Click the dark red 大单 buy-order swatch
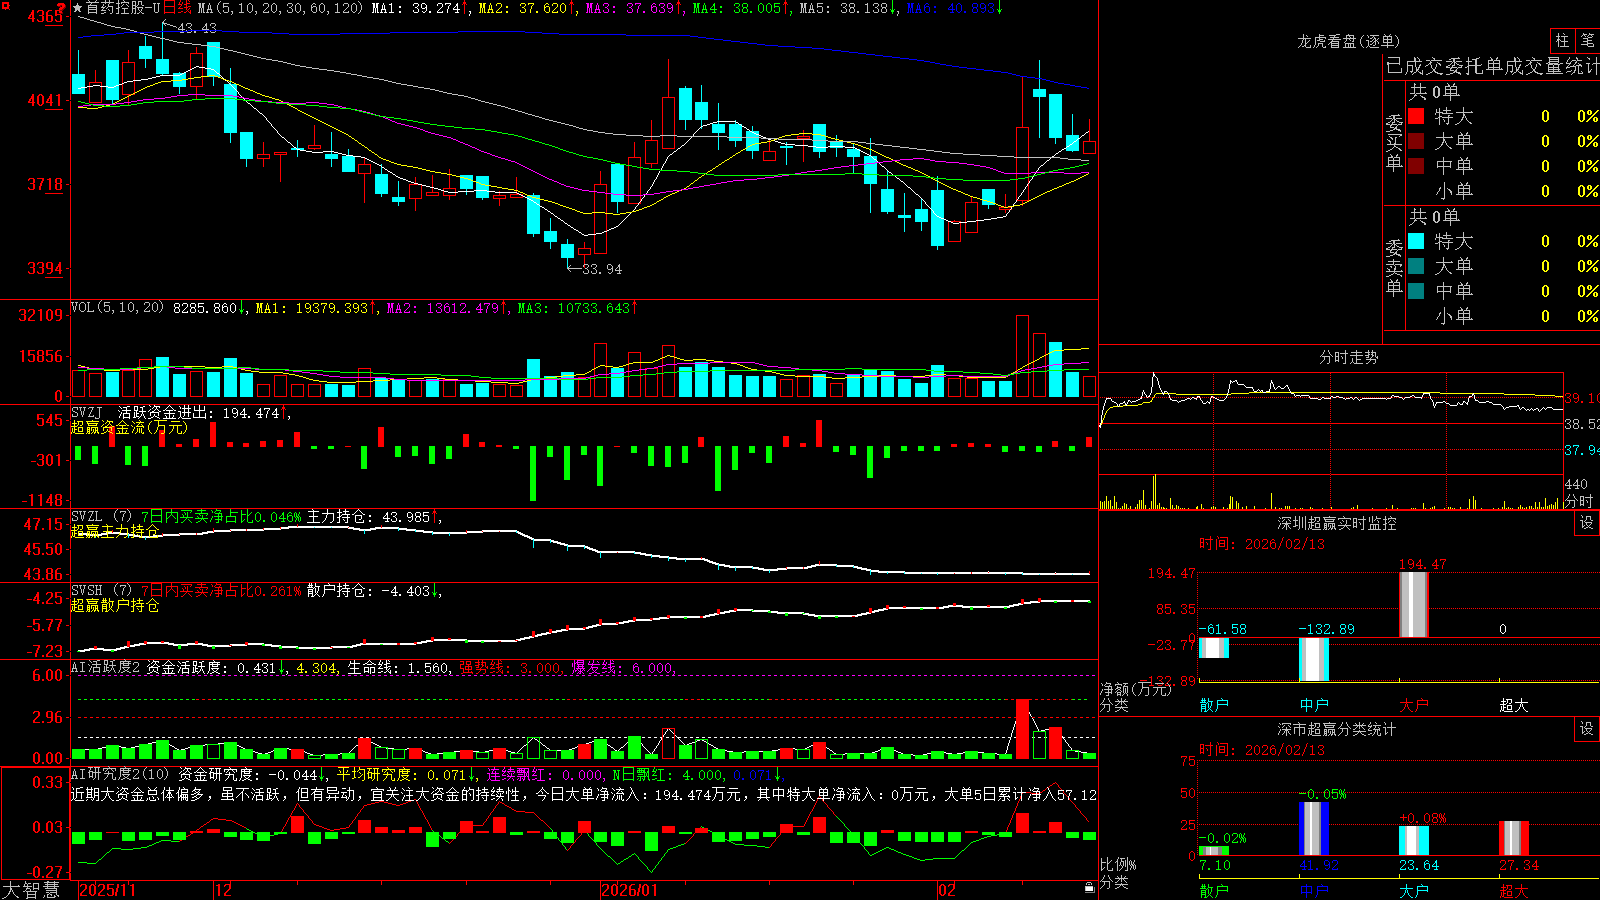The height and width of the screenshot is (900, 1600). coord(1416,141)
